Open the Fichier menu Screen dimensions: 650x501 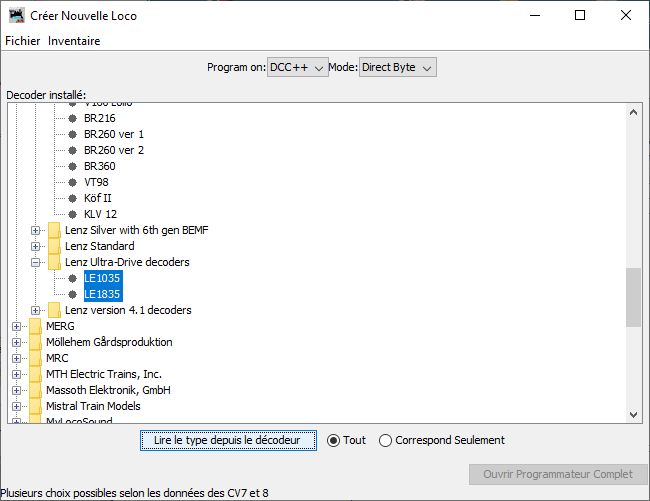point(22,41)
